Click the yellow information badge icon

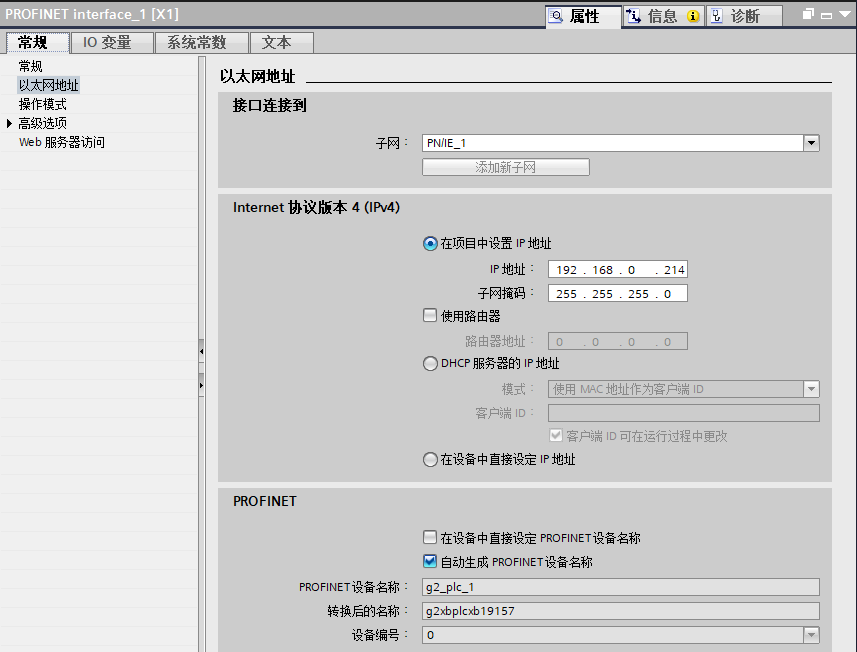(693, 17)
